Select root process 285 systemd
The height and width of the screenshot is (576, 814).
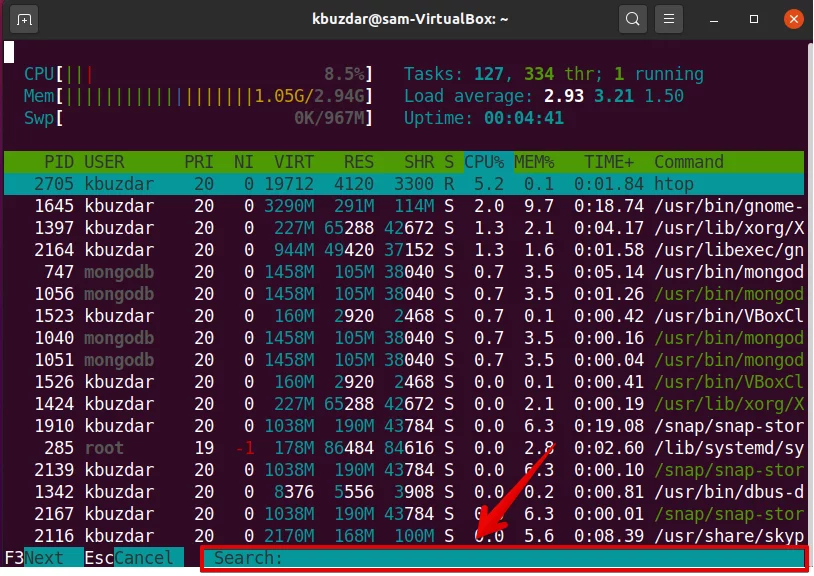[404, 448]
